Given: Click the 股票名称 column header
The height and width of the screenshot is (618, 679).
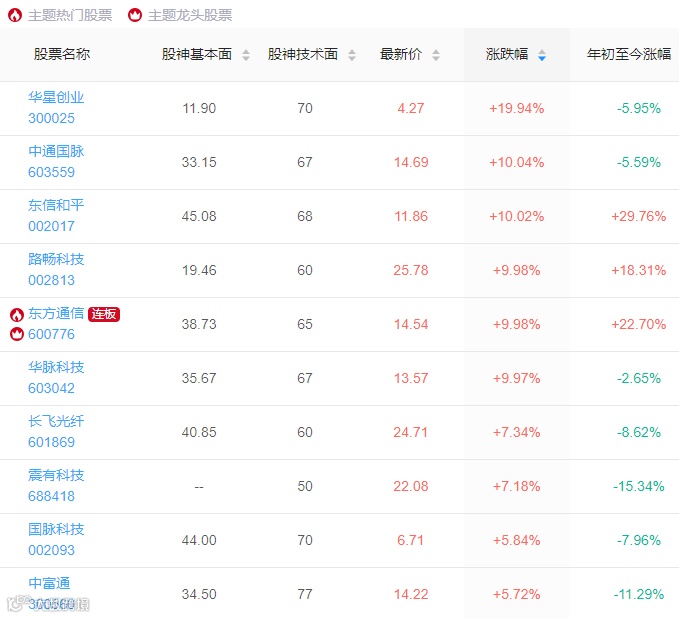Looking at the screenshot, I should click(x=62, y=54).
